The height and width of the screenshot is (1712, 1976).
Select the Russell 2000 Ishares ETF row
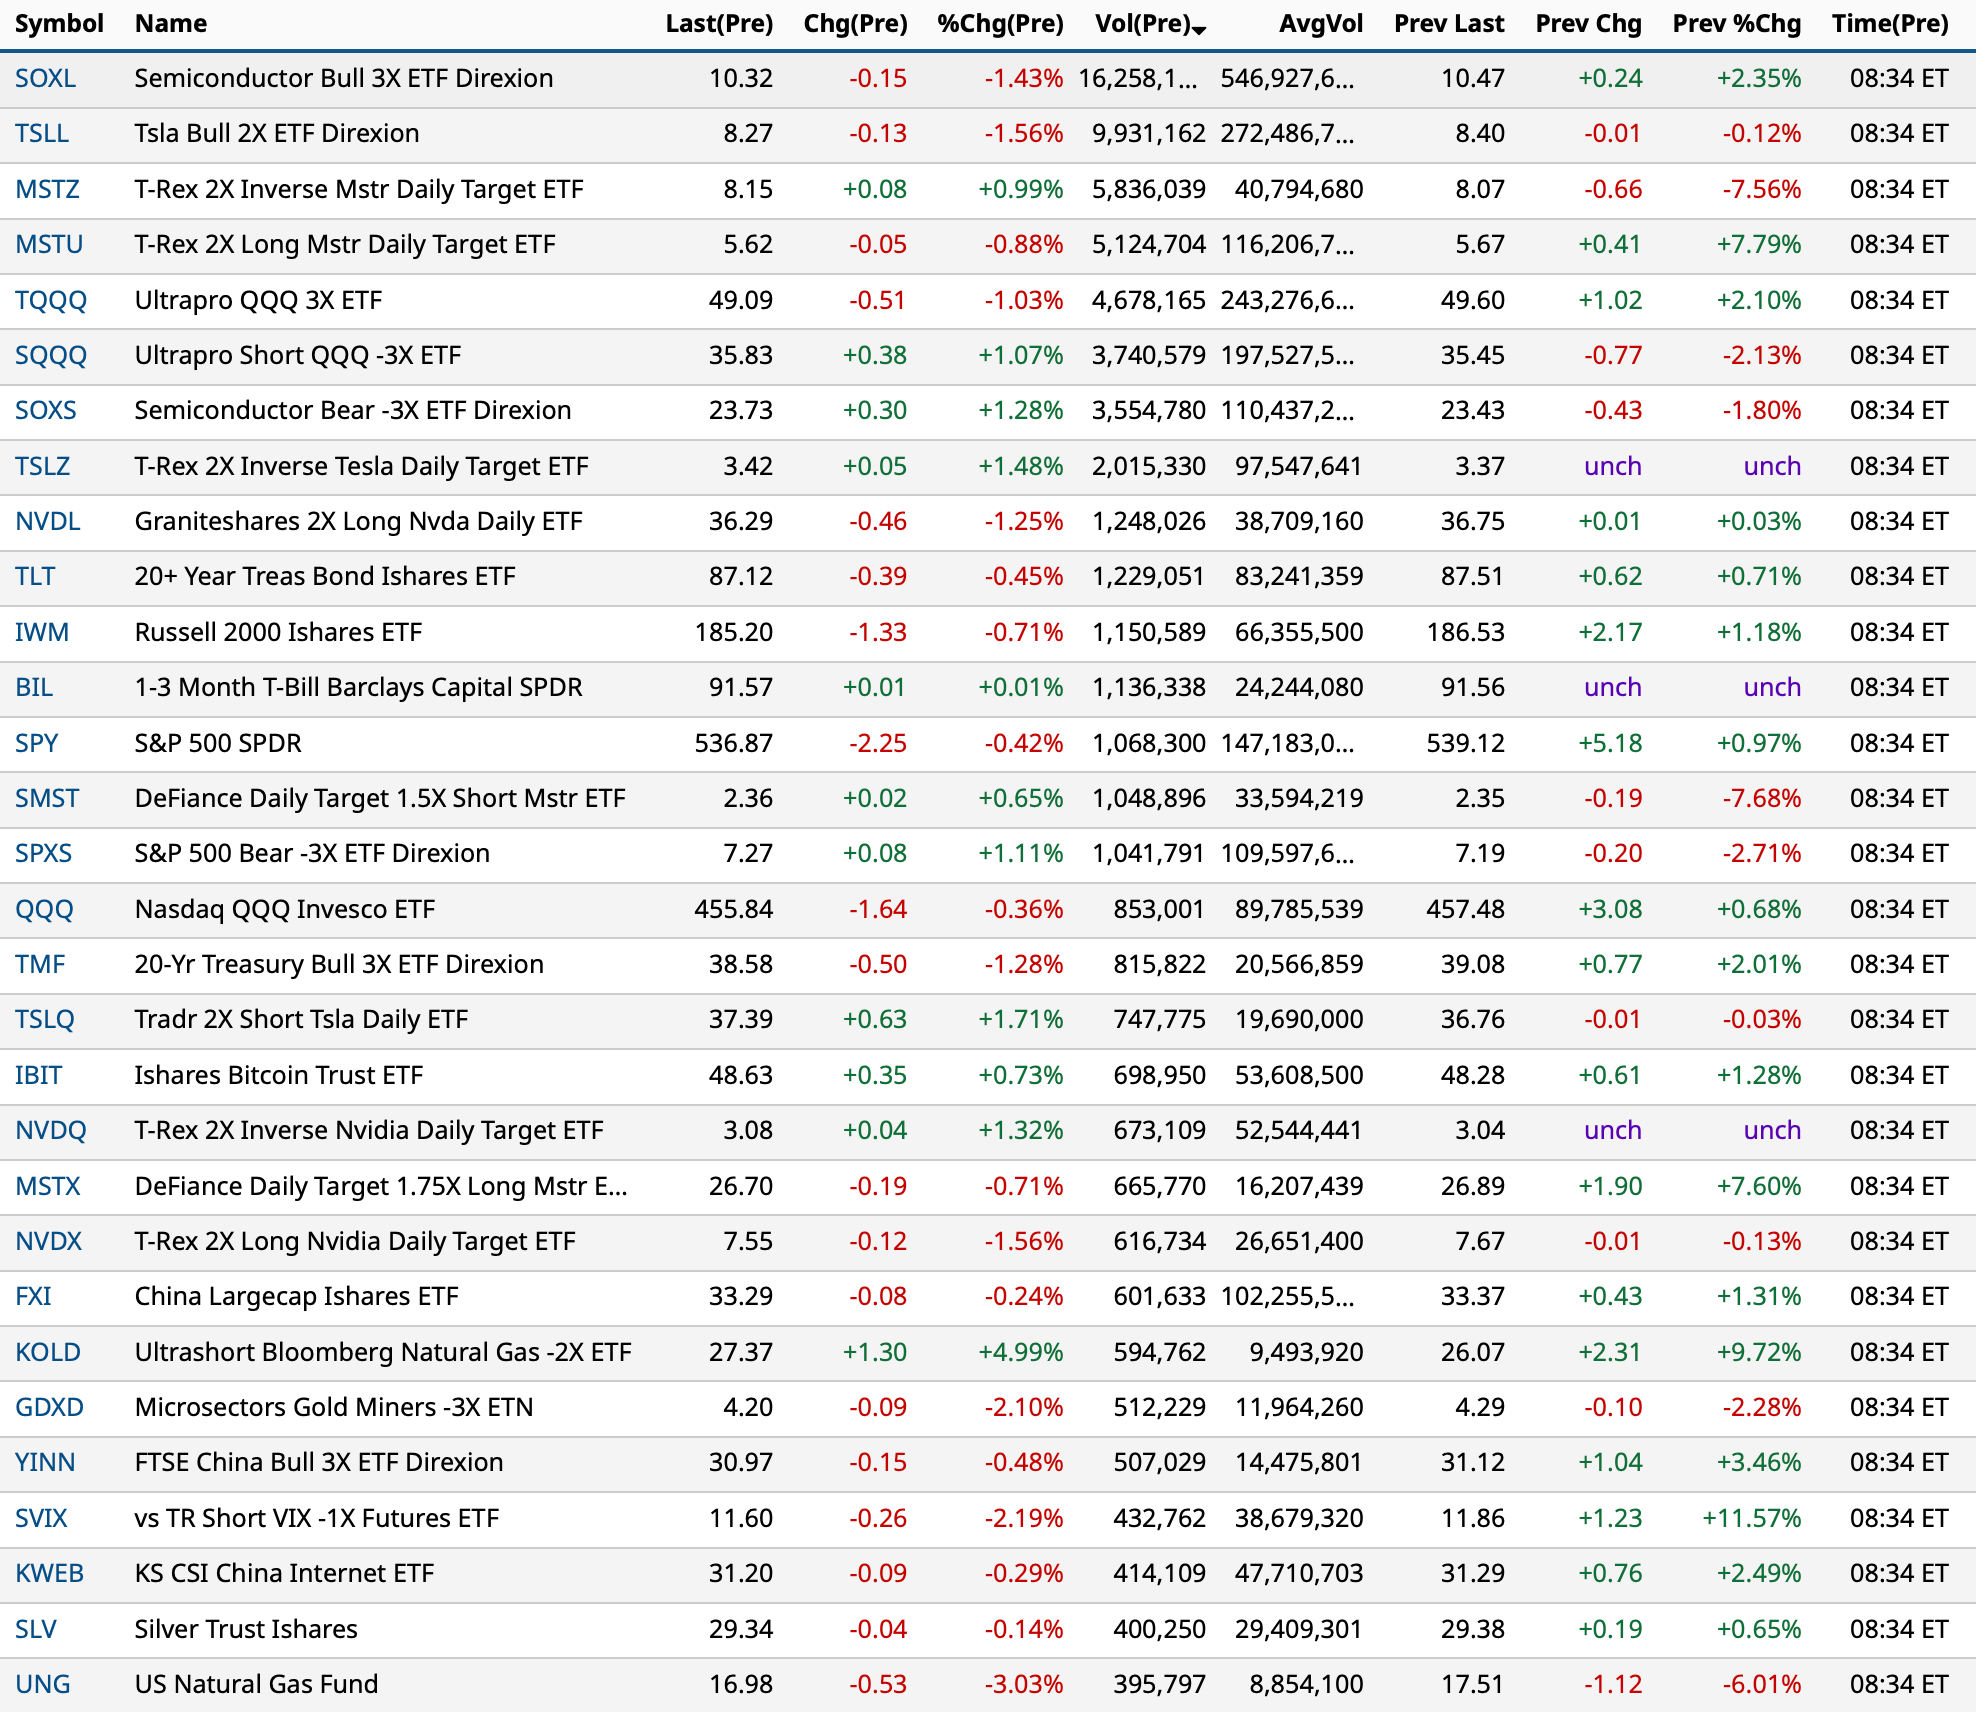tap(278, 632)
